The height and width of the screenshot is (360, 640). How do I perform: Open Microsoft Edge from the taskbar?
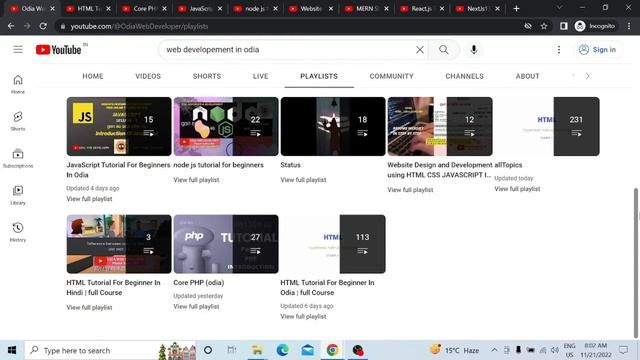(282, 350)
